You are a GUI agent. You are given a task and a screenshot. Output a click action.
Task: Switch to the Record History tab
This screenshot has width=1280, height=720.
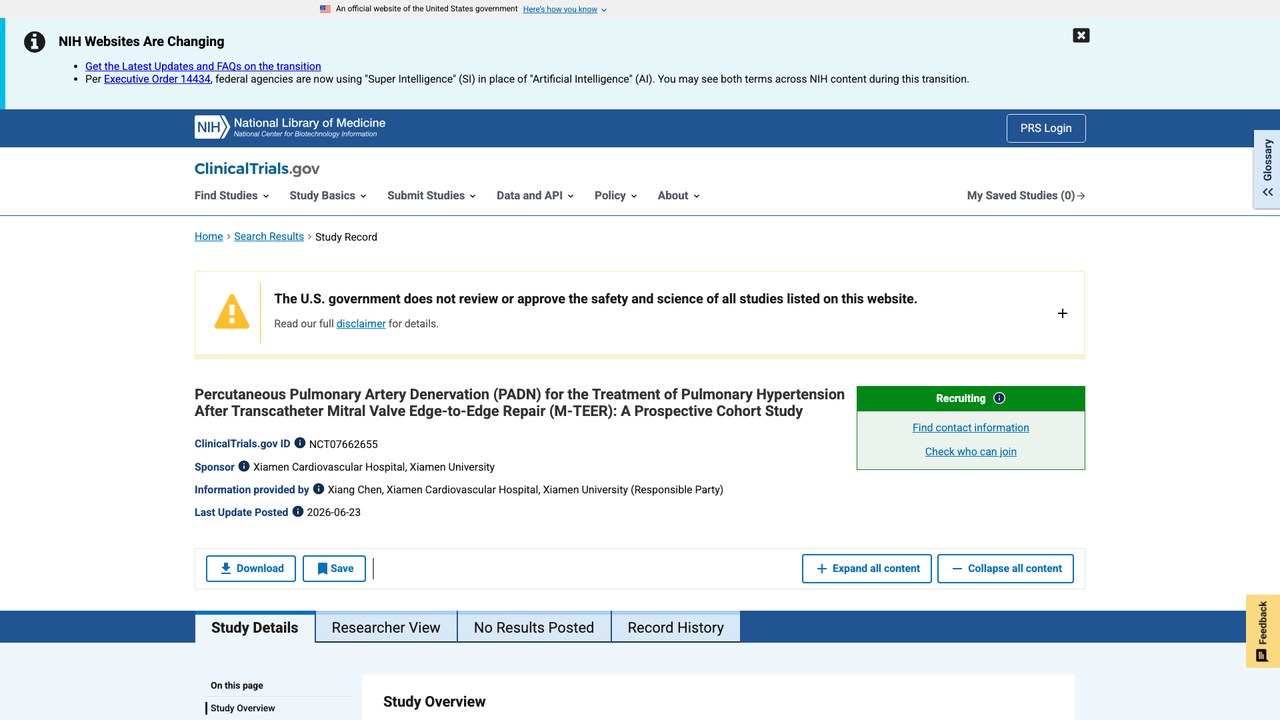tap(676, 627)
